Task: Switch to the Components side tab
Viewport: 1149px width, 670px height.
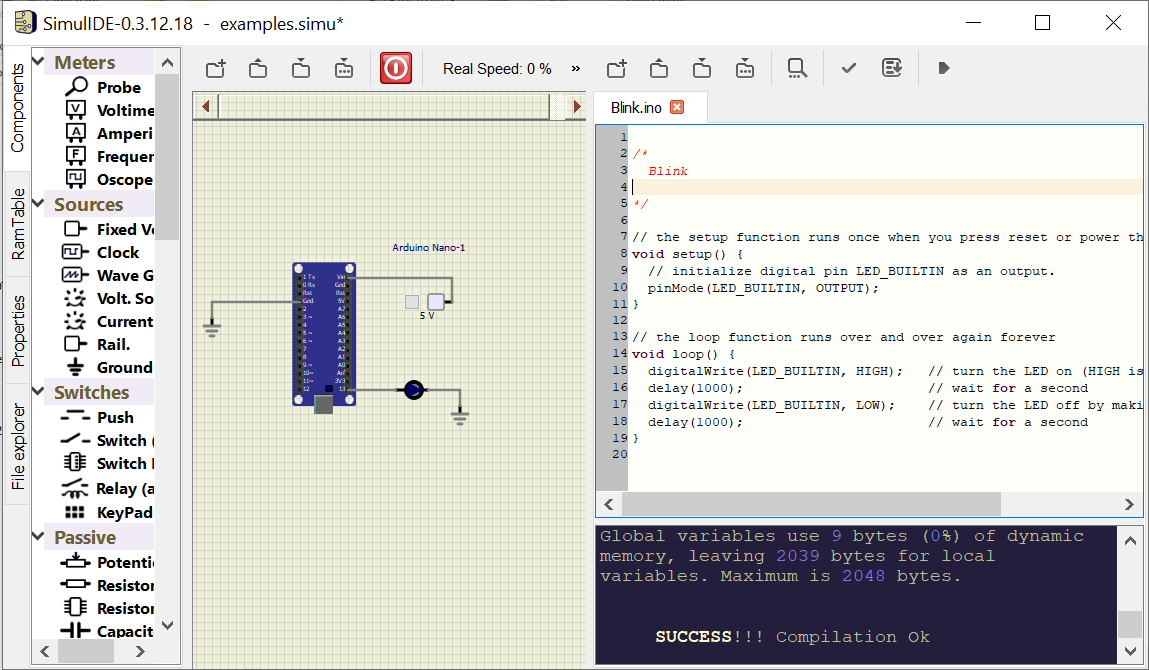Action: [x=18, y=108]
